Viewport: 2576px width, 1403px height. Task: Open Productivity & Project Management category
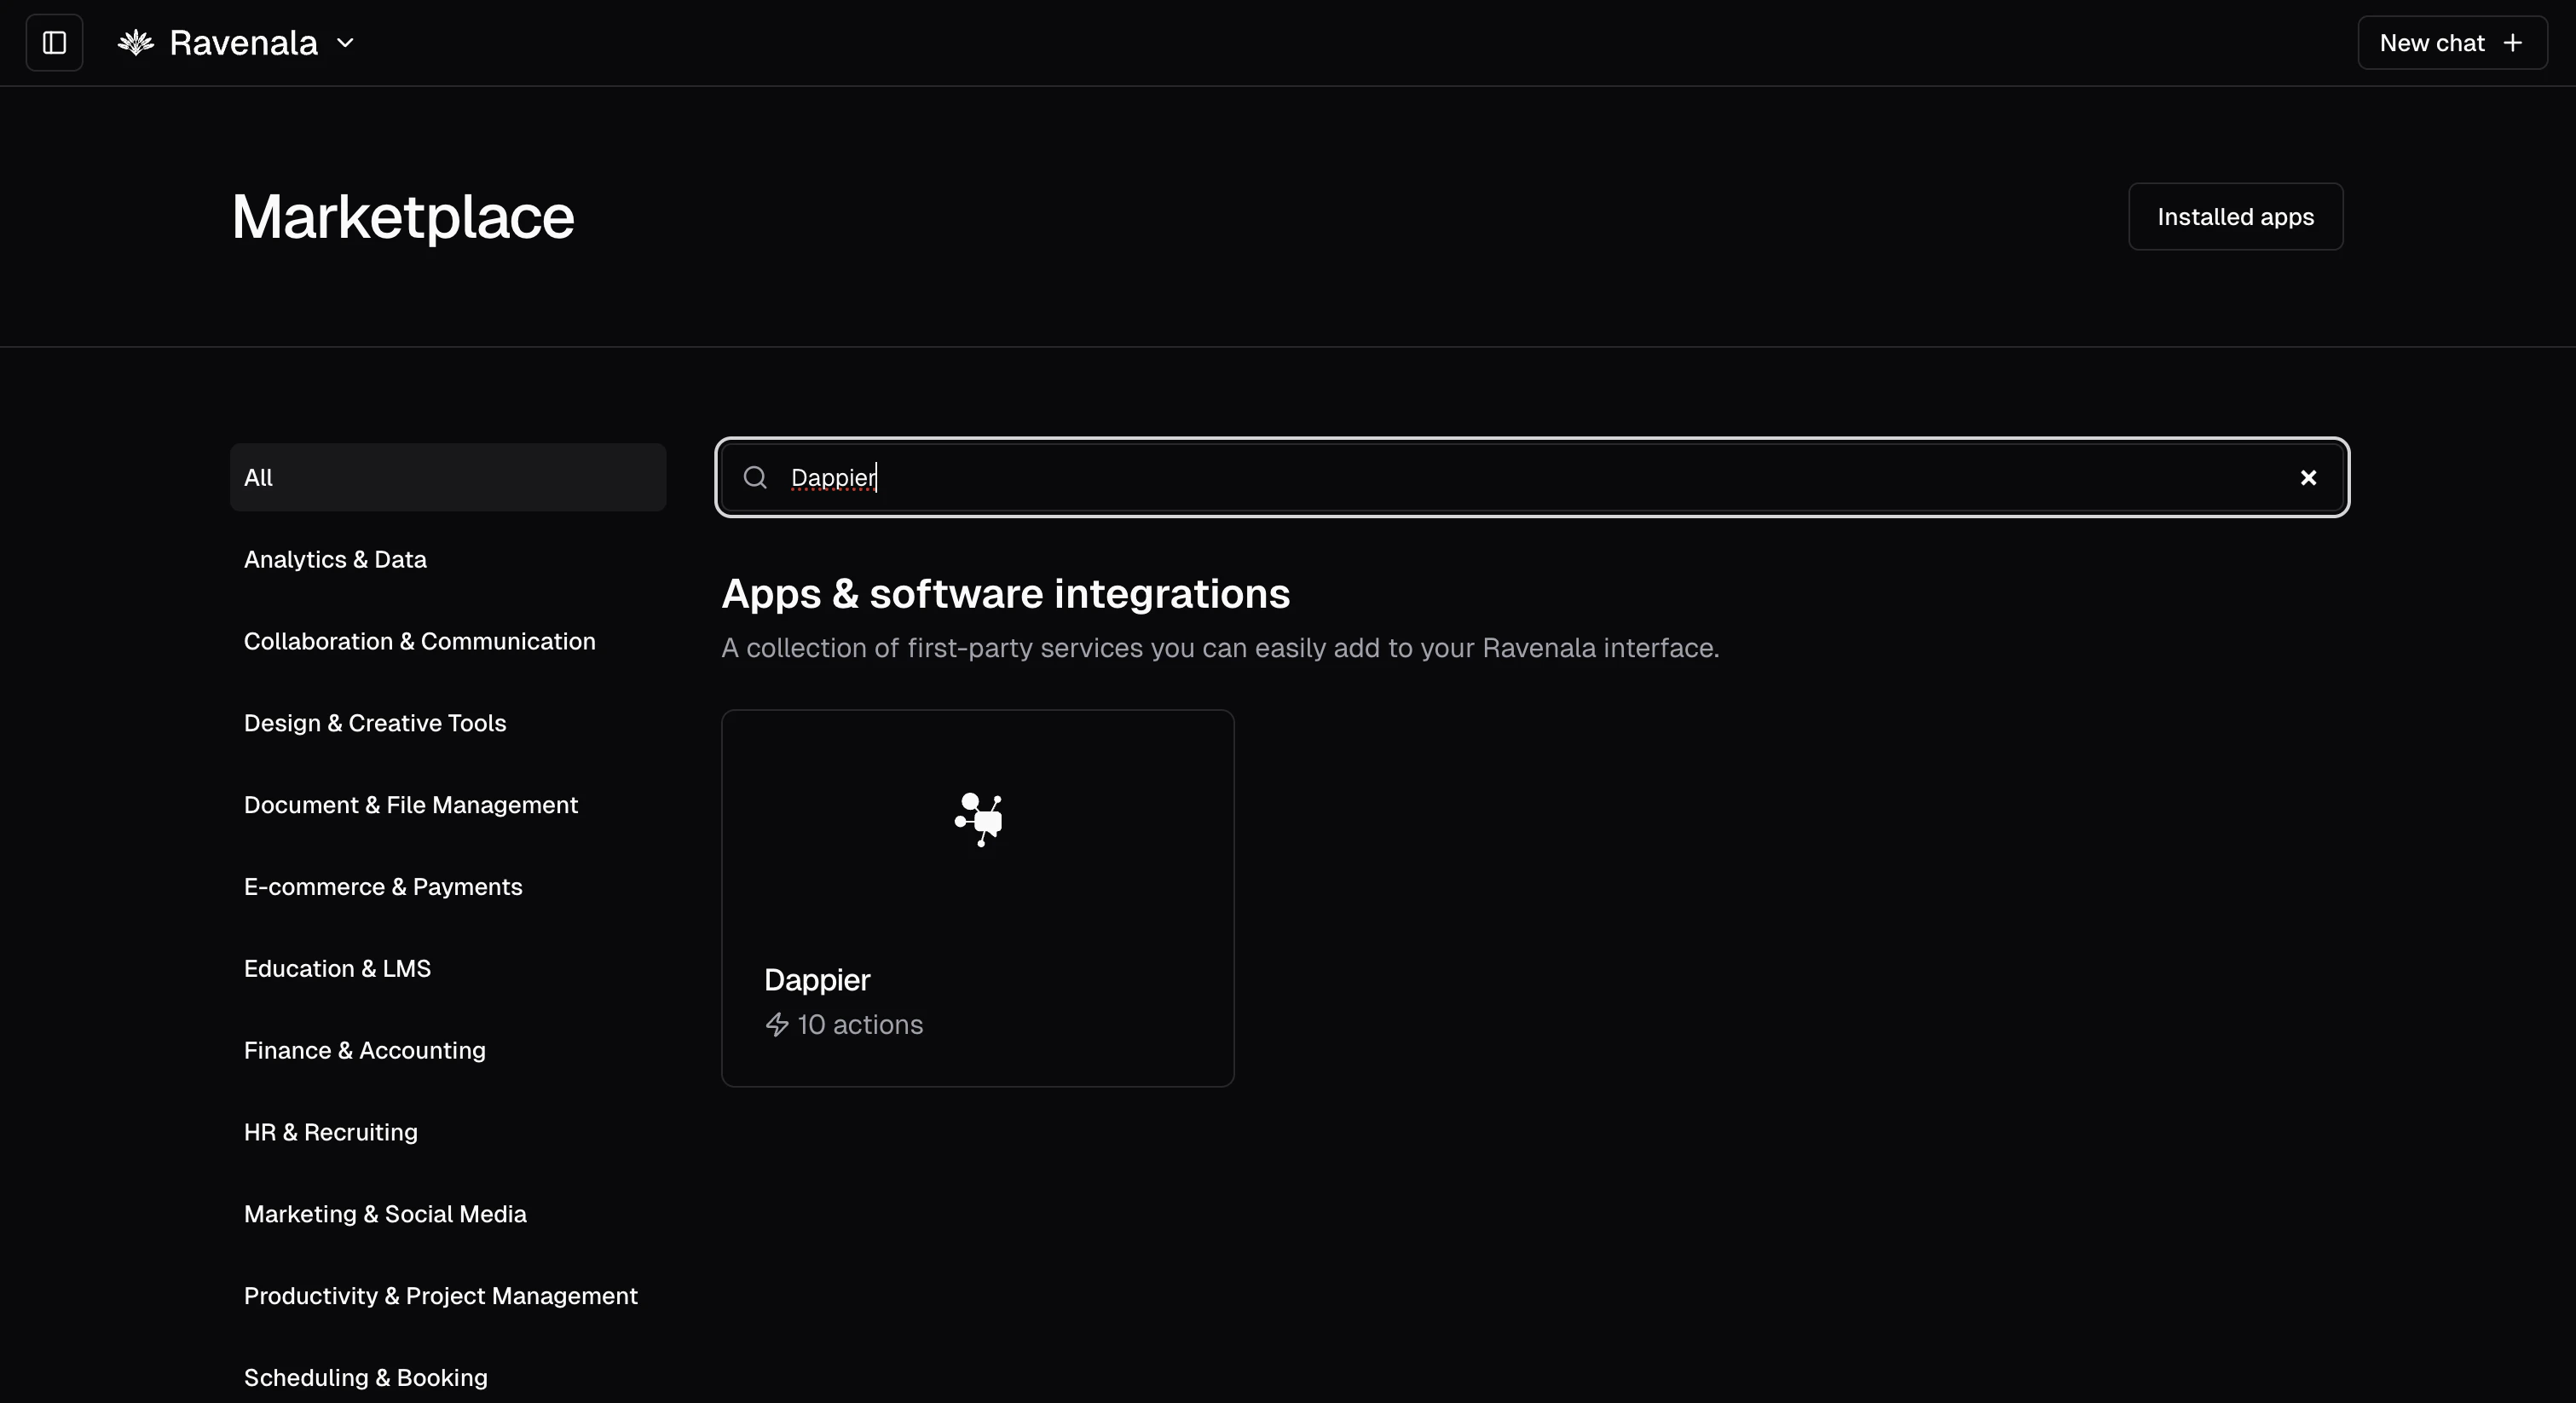click(x=440, y=1297)
